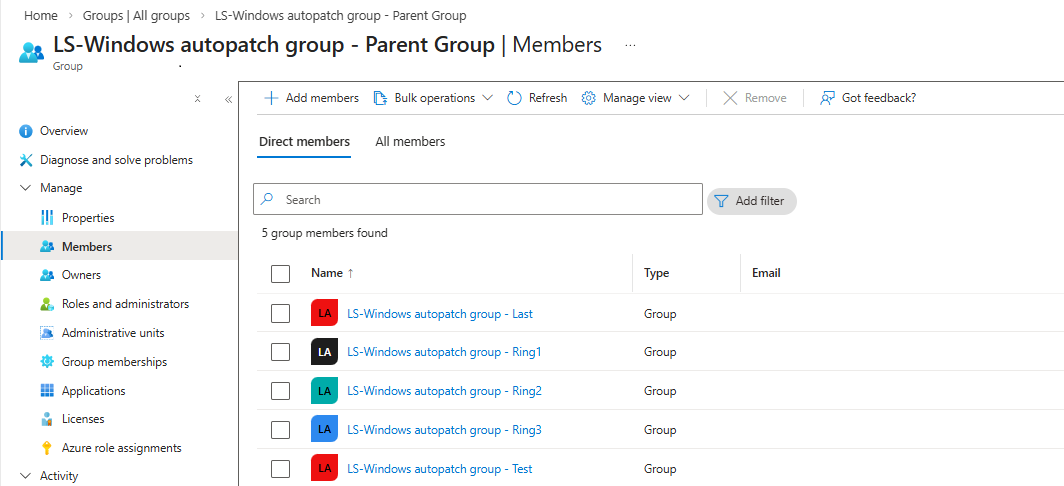Open LS-Windows autopatch group - Ring3 link
This screenshot has width=1064, height=486.
tap(444, 430)
